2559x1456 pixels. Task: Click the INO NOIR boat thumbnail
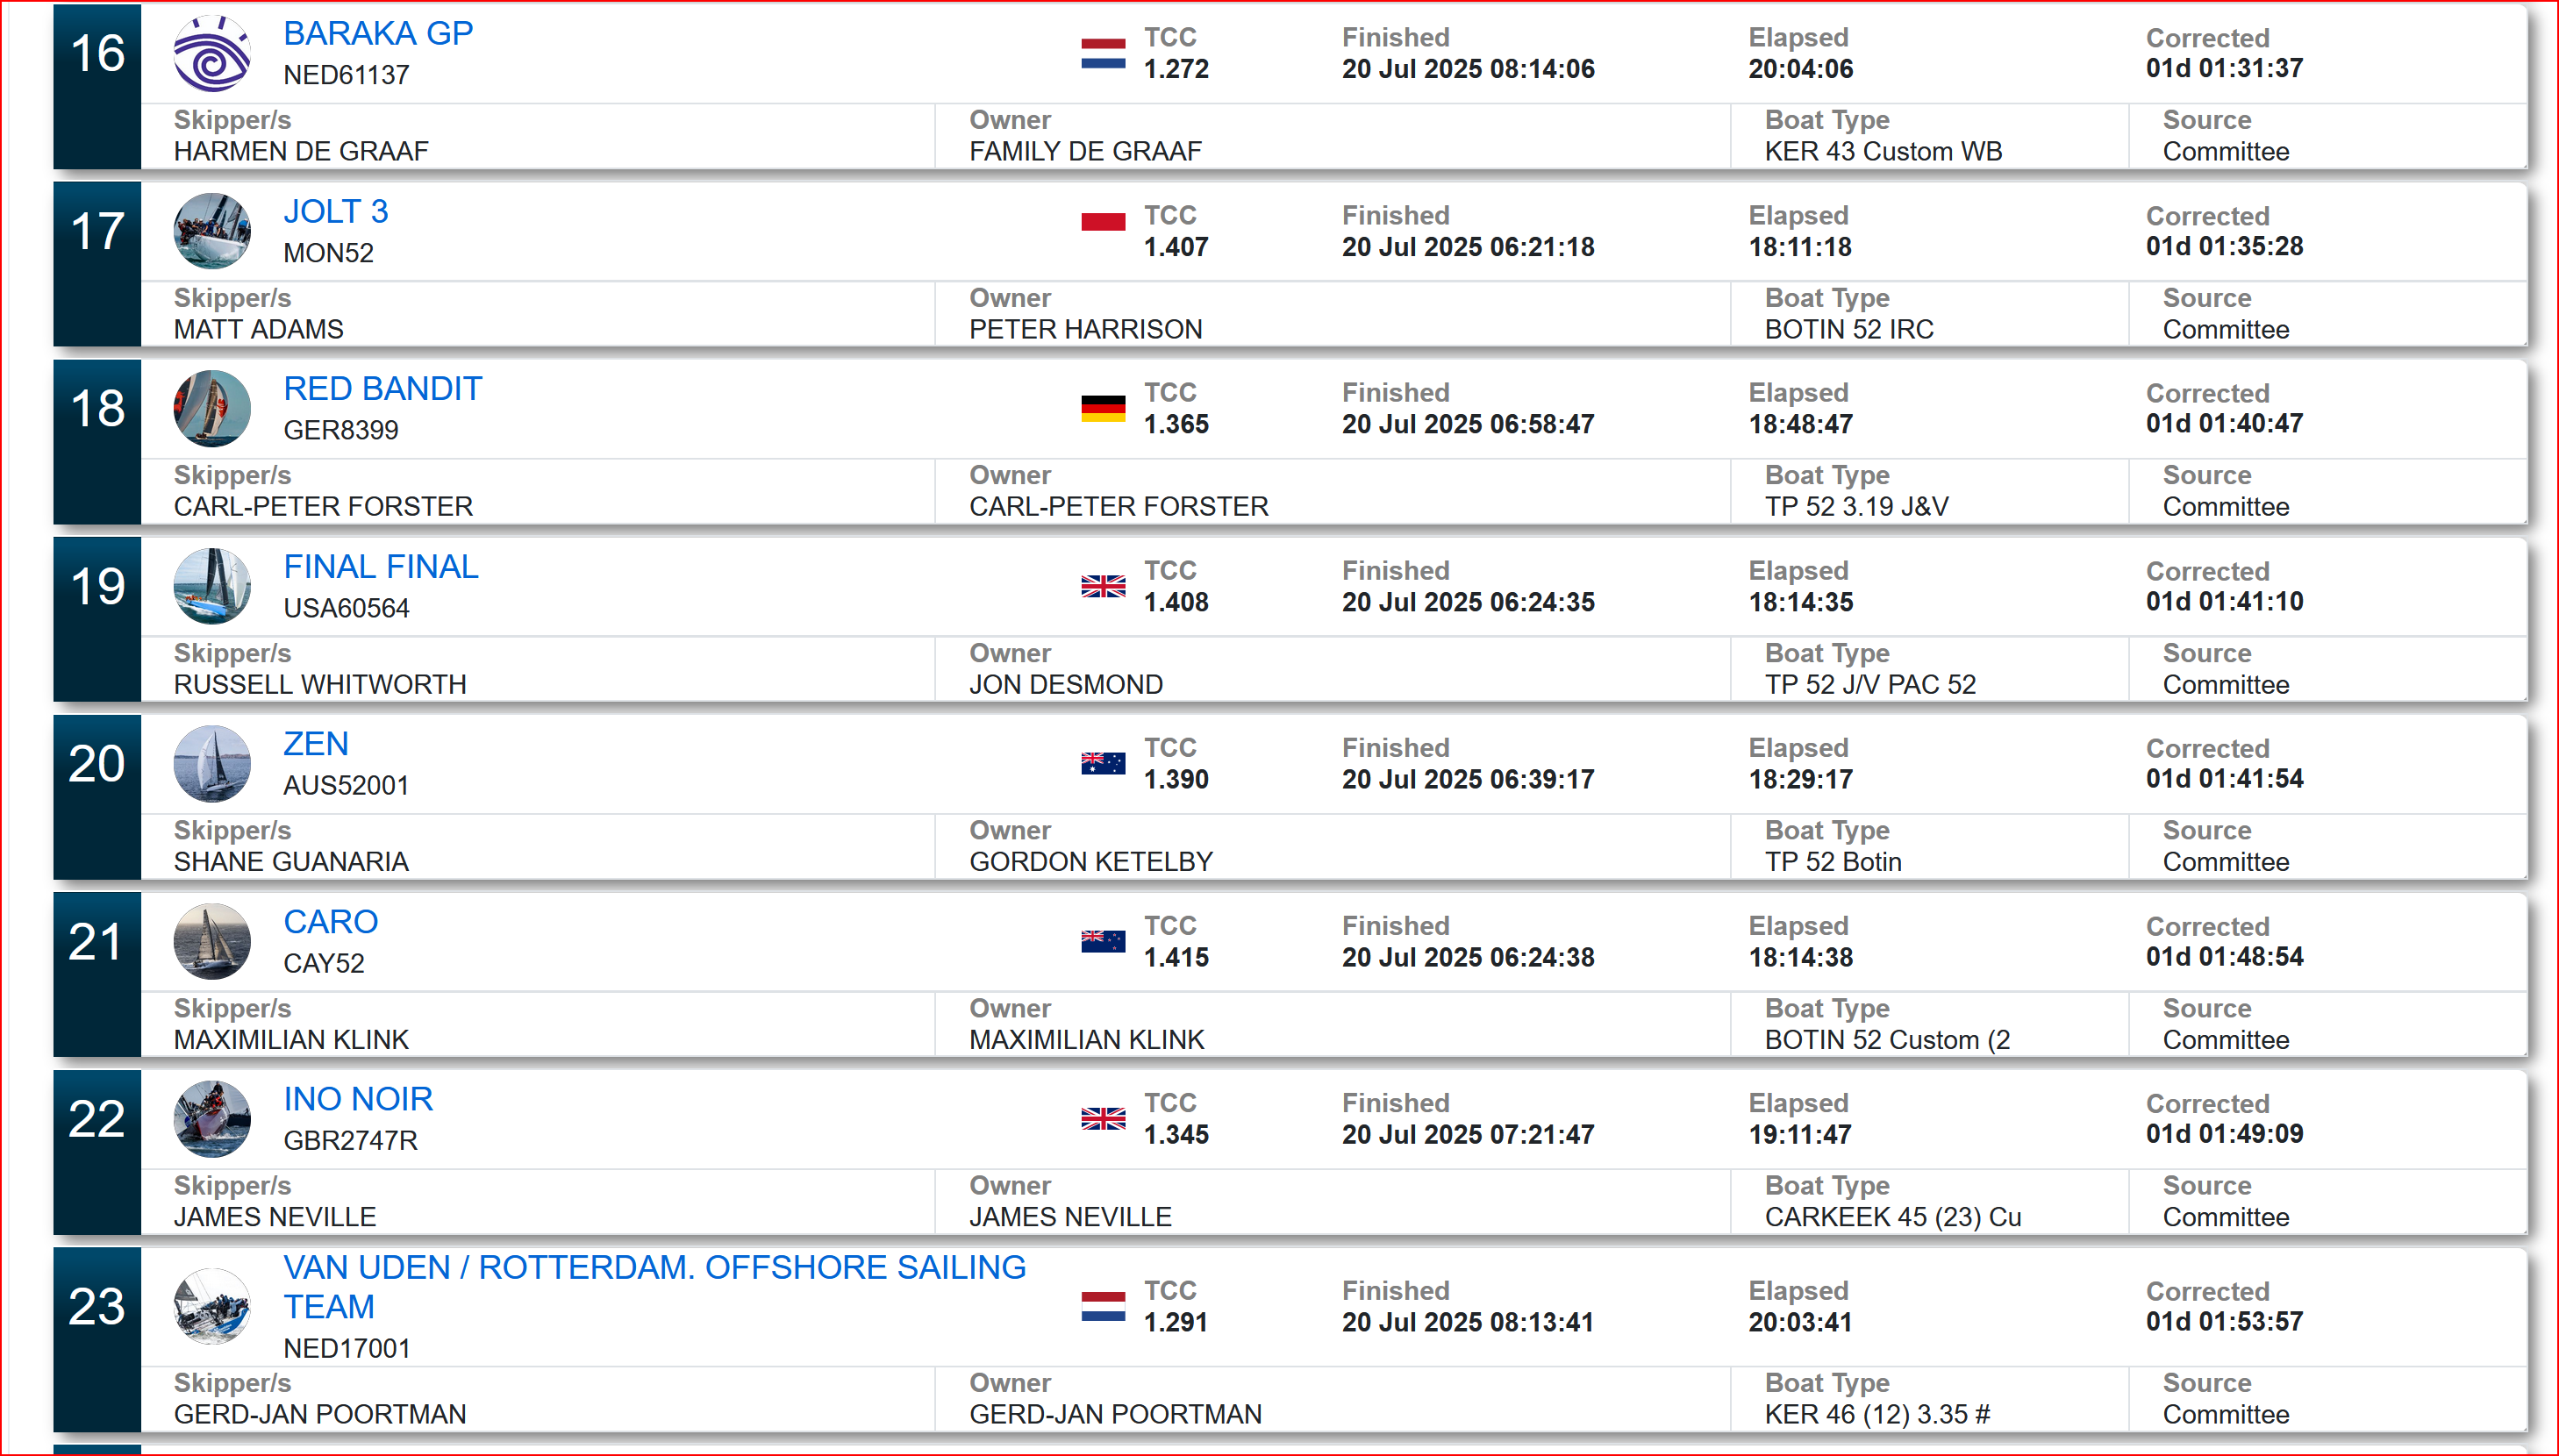[212, 1118]
